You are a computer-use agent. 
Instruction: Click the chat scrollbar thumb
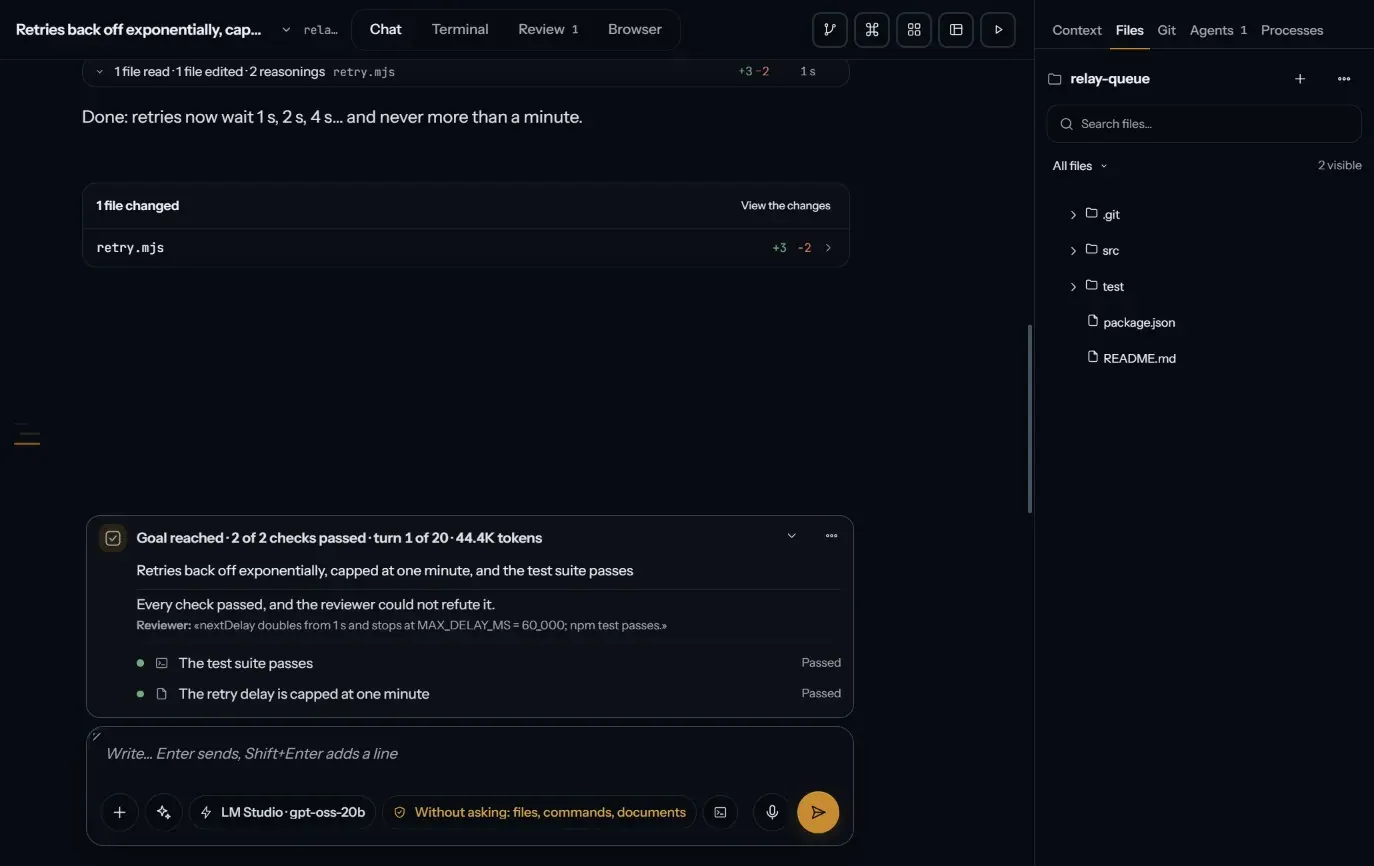[x=1029, y=419]
